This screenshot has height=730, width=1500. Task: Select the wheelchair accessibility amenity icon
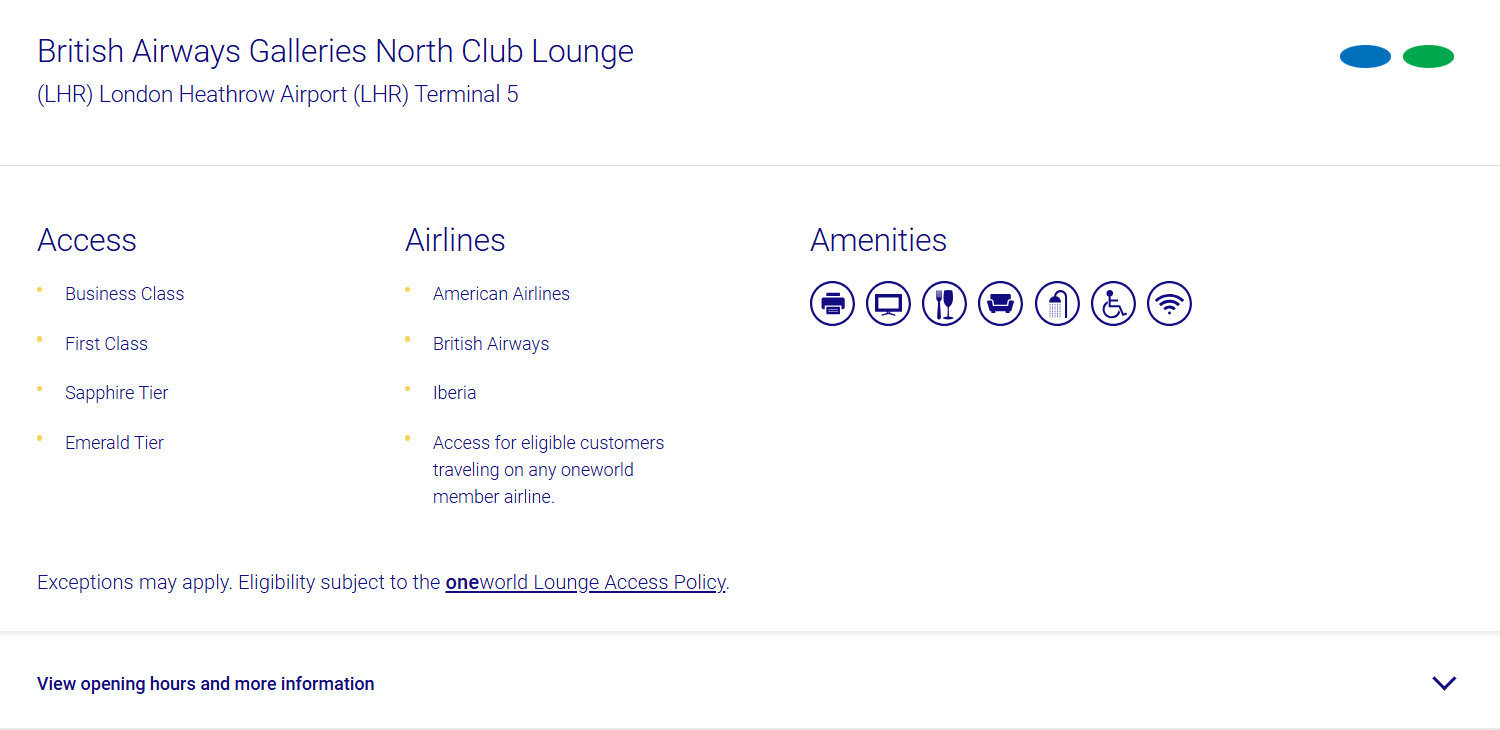click(x=1113, y=303)
